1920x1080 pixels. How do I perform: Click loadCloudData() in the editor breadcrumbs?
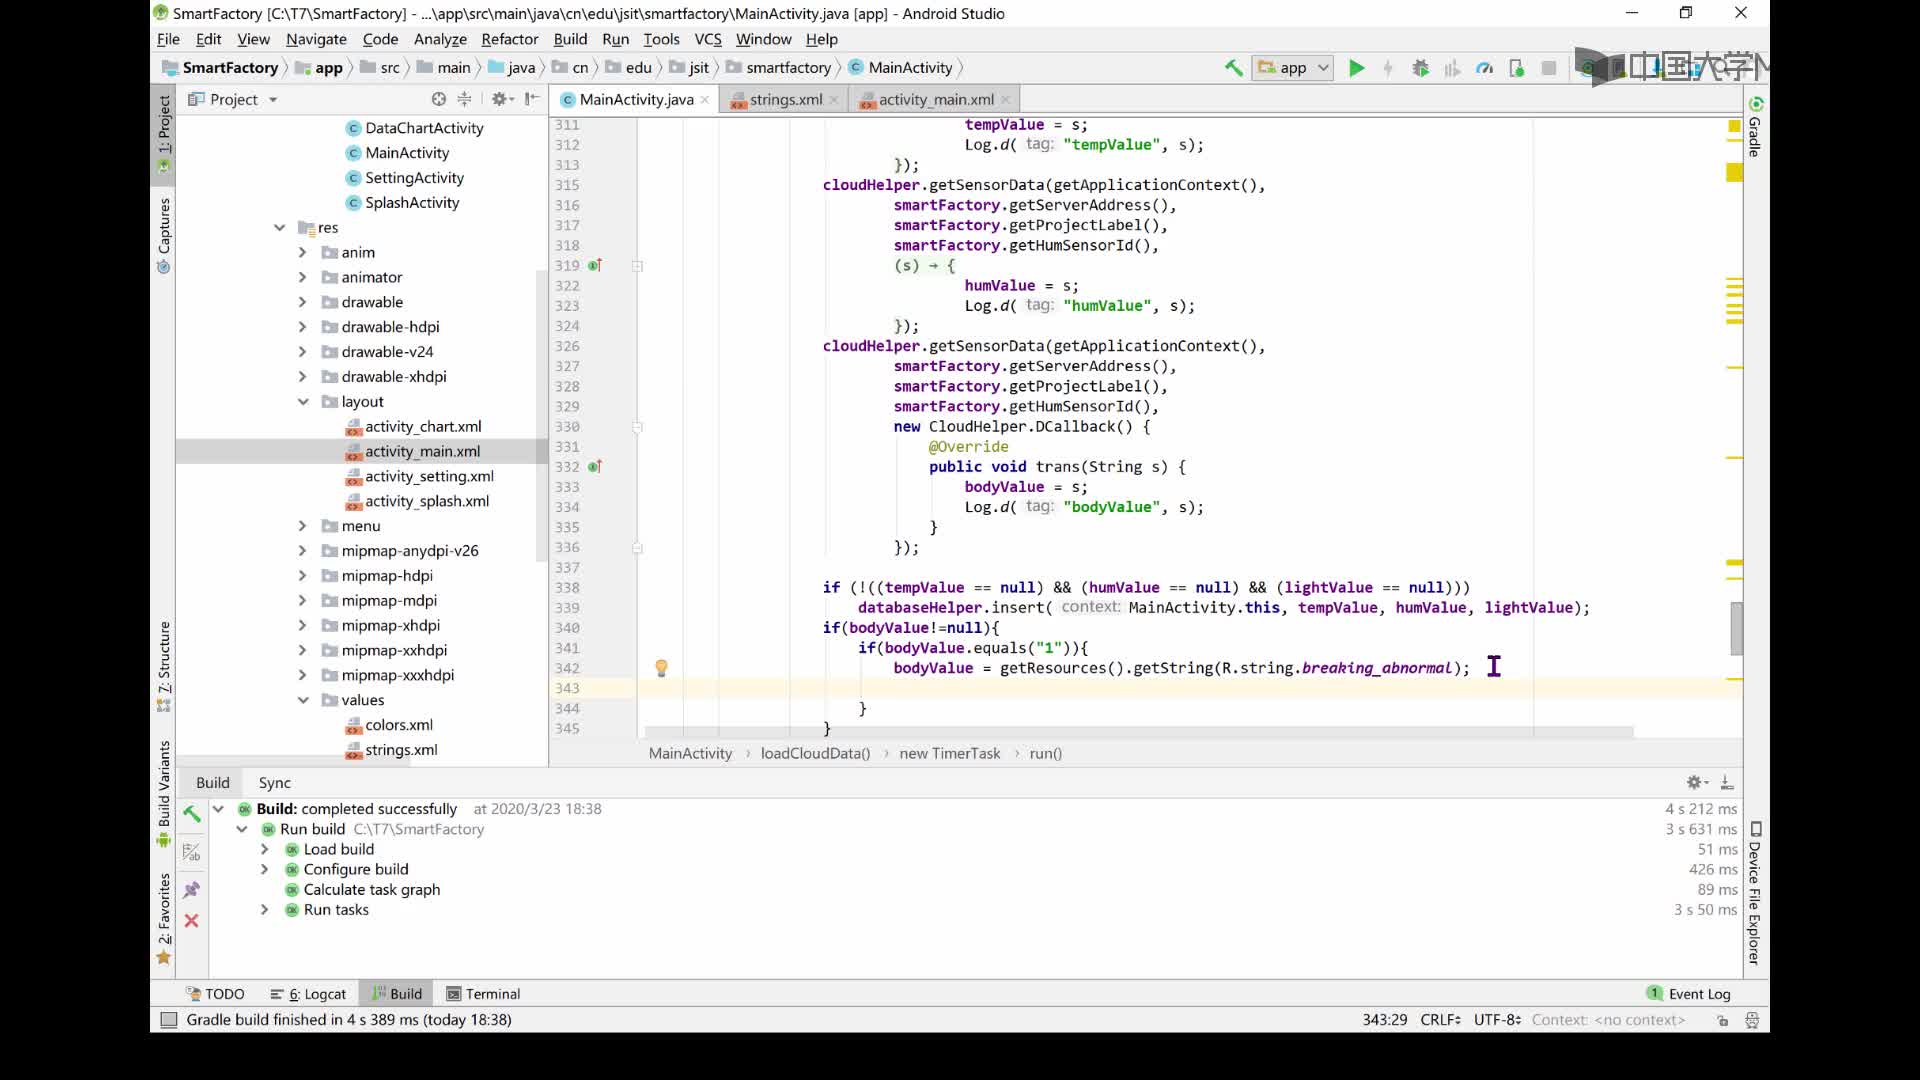[815, 754]
